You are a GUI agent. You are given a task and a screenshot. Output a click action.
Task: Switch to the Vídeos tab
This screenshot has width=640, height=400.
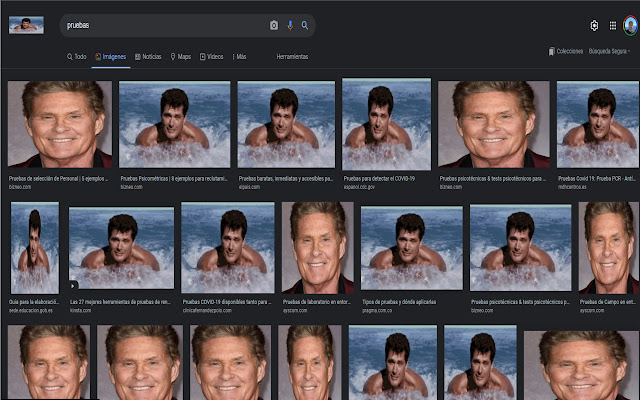click(211, 57)
